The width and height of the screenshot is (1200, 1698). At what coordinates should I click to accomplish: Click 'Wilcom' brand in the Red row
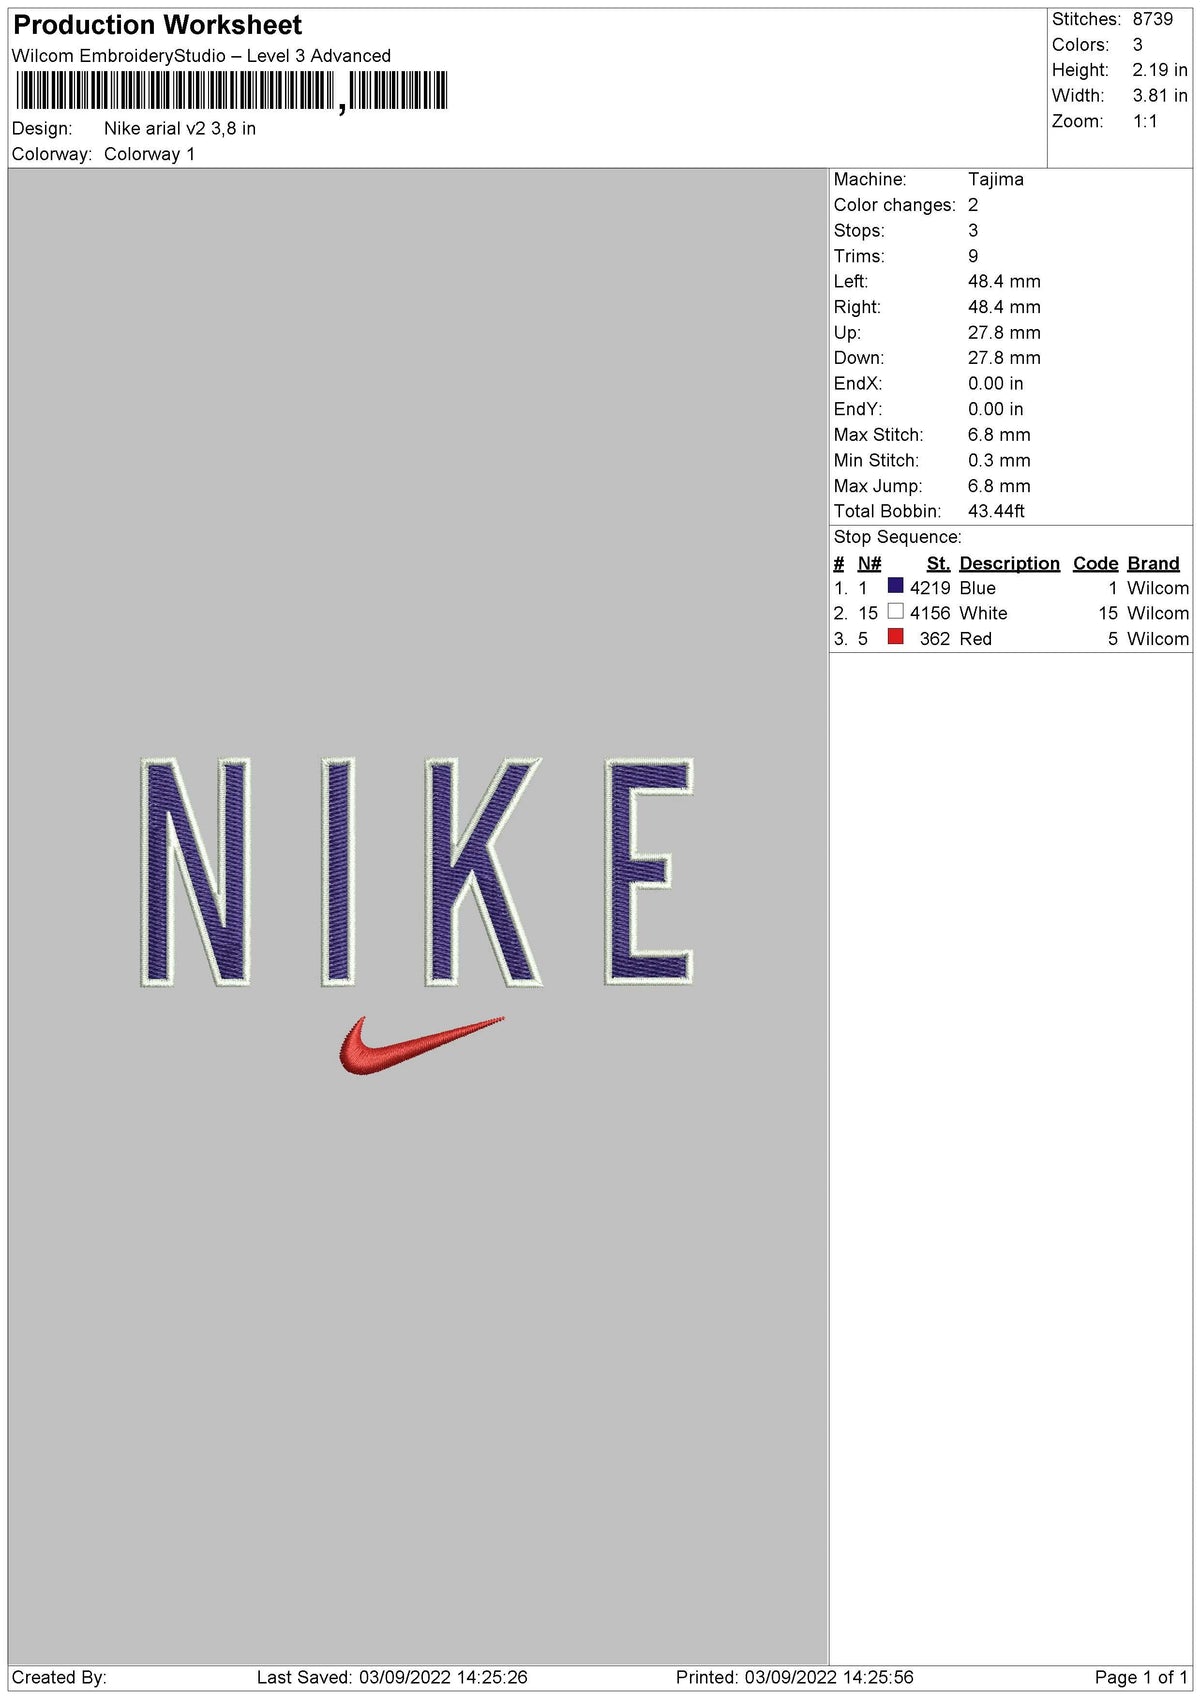click(1158, 640)
